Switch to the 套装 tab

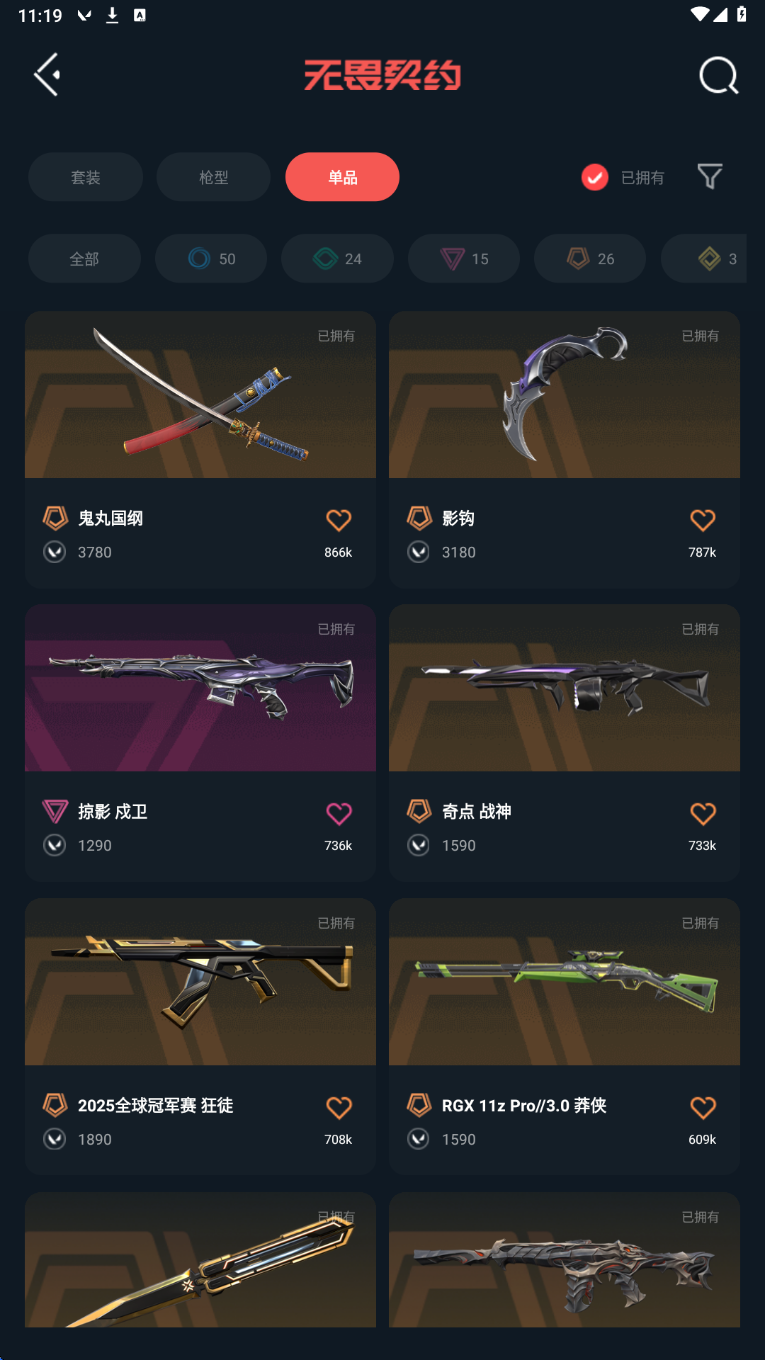(85, 177)
